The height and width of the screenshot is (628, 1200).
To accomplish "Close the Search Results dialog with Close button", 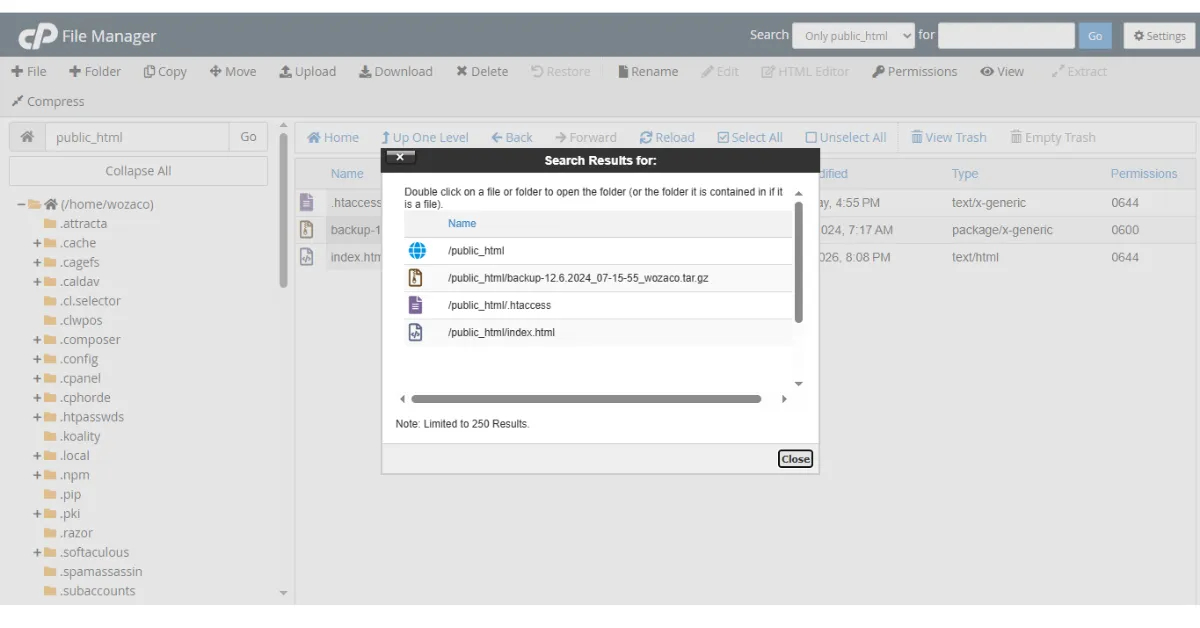I will coord(795,459).
